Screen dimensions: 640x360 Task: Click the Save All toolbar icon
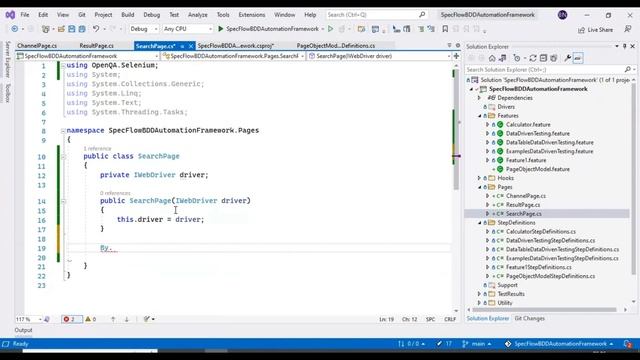pyautogui.click(x=82, y=29)
